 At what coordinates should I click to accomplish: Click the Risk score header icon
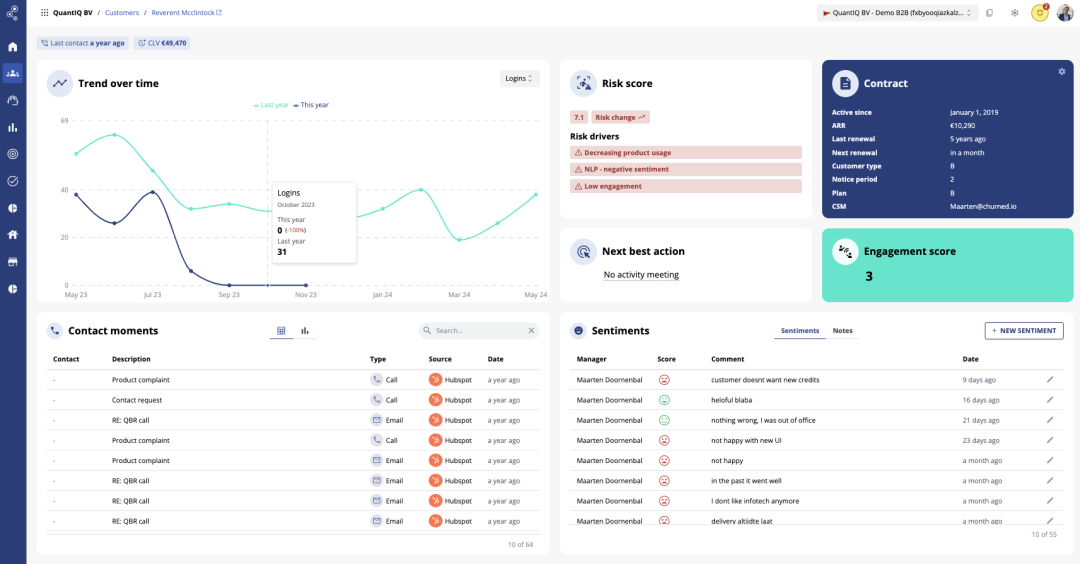coord(583,83)
